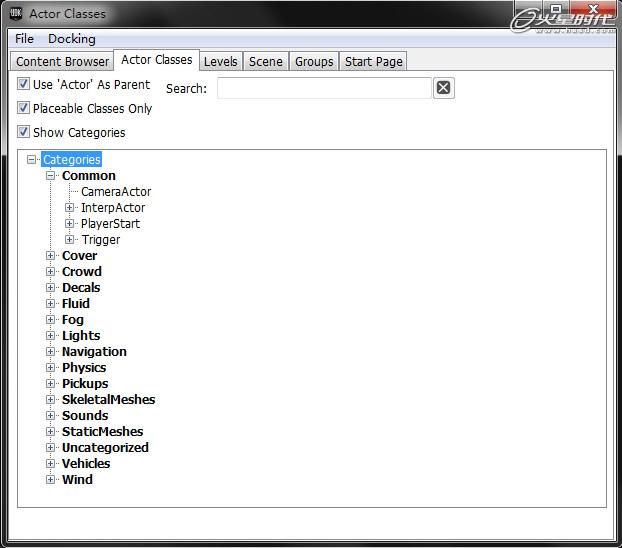The image size is (622, 548).
Task: Uncheck Placeable Classes Only
Action: [23, 108]
